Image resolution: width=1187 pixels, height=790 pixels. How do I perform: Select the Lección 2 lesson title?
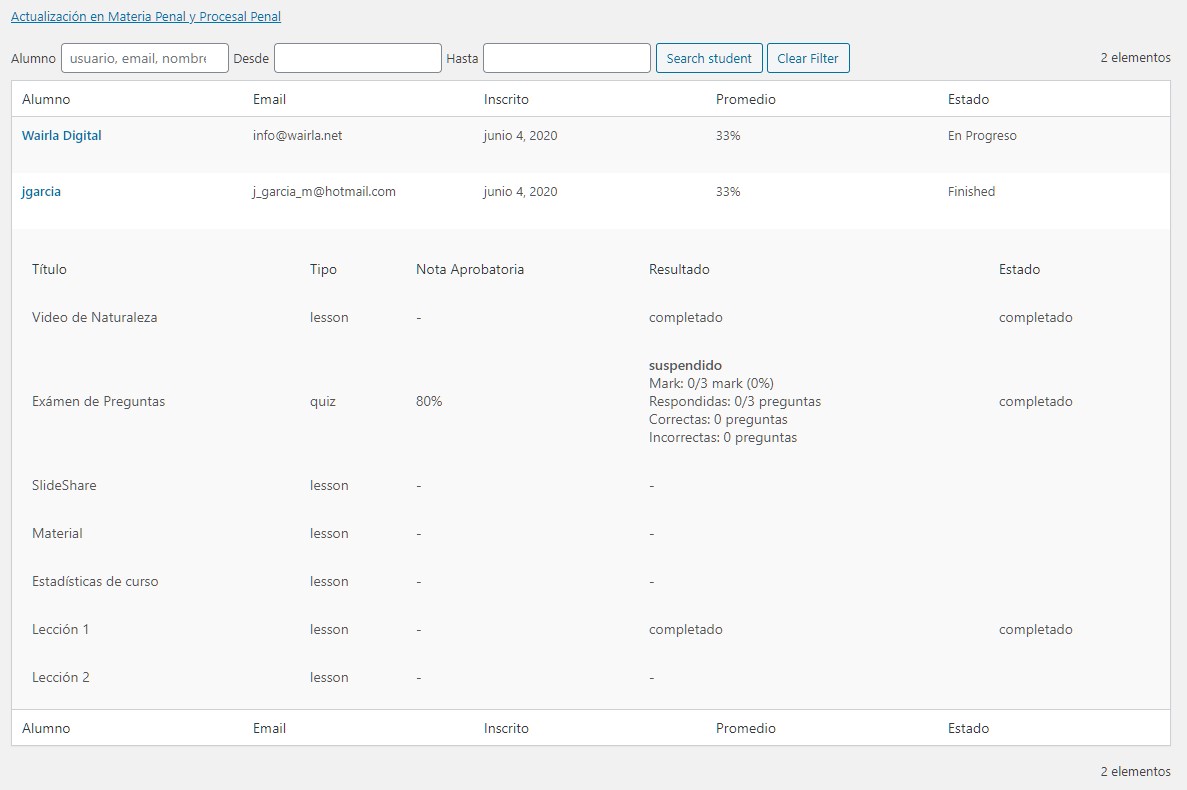pyautogui.click(x=61, y=677)
